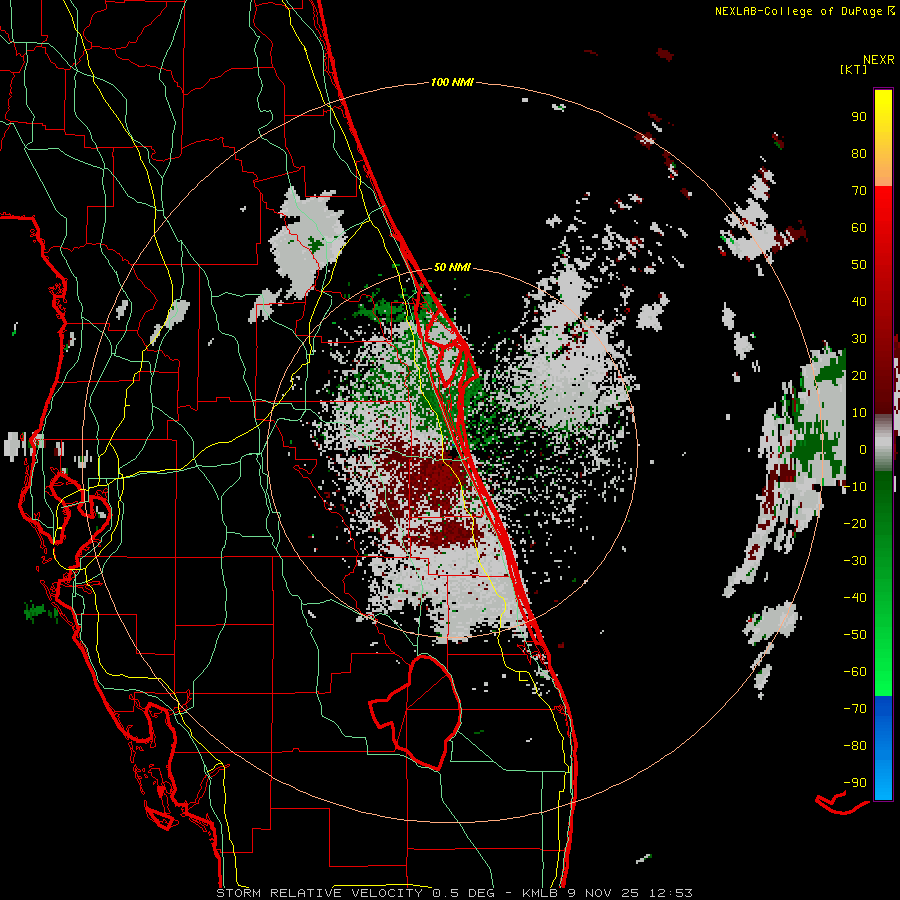Select the -70 scale value
This screenshot has height=900, width=900.
click(x=855, y=709)
